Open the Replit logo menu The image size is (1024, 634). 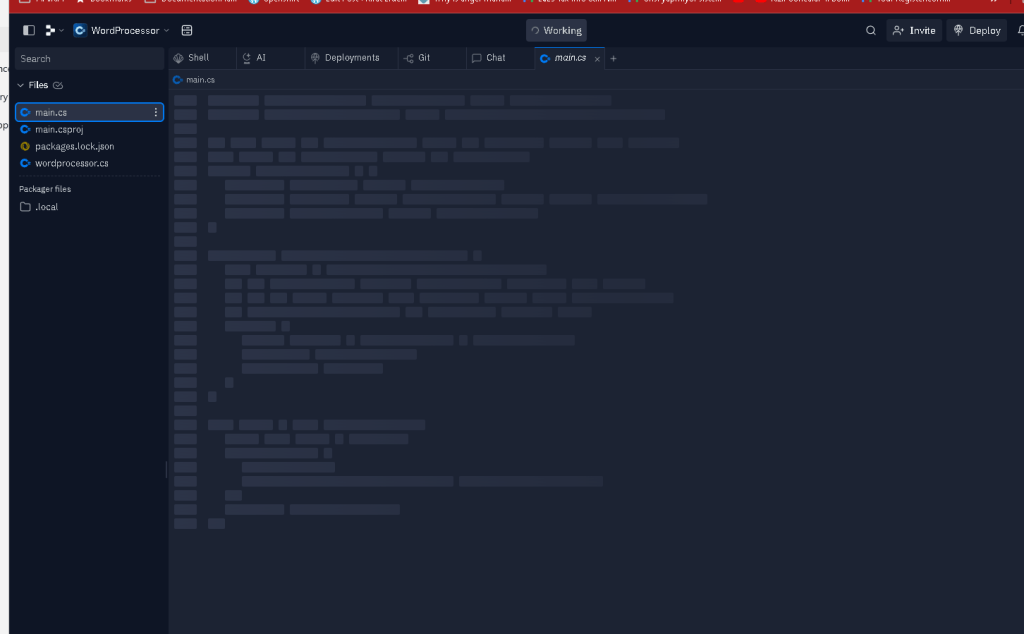pyautogui.click(x=54, y=30)
